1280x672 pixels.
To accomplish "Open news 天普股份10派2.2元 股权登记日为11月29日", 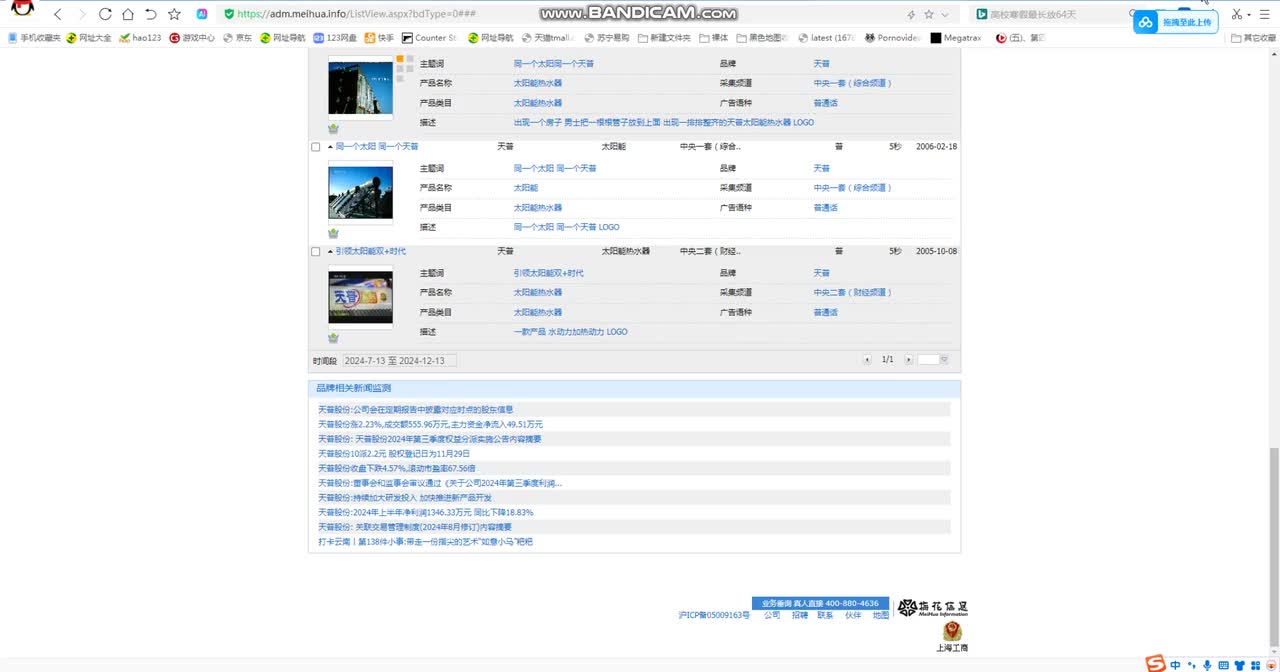I will tap(394, 453).
